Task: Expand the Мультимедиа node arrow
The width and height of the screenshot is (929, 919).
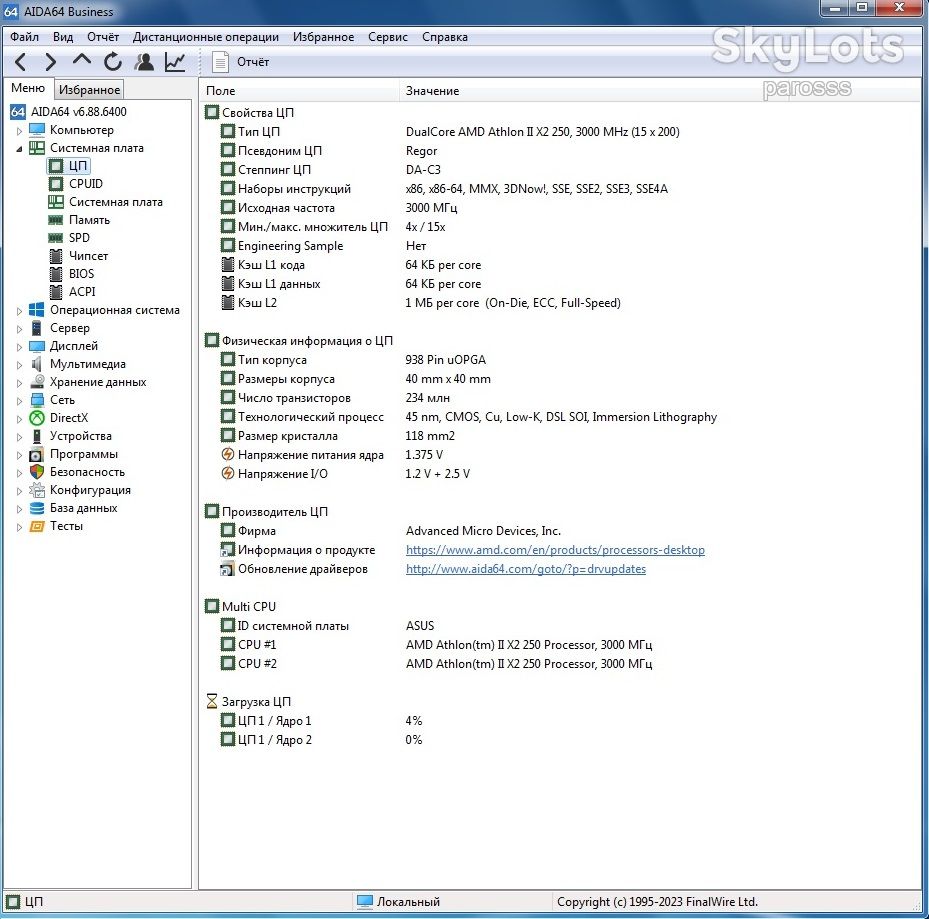Action: tap(19, 365)
